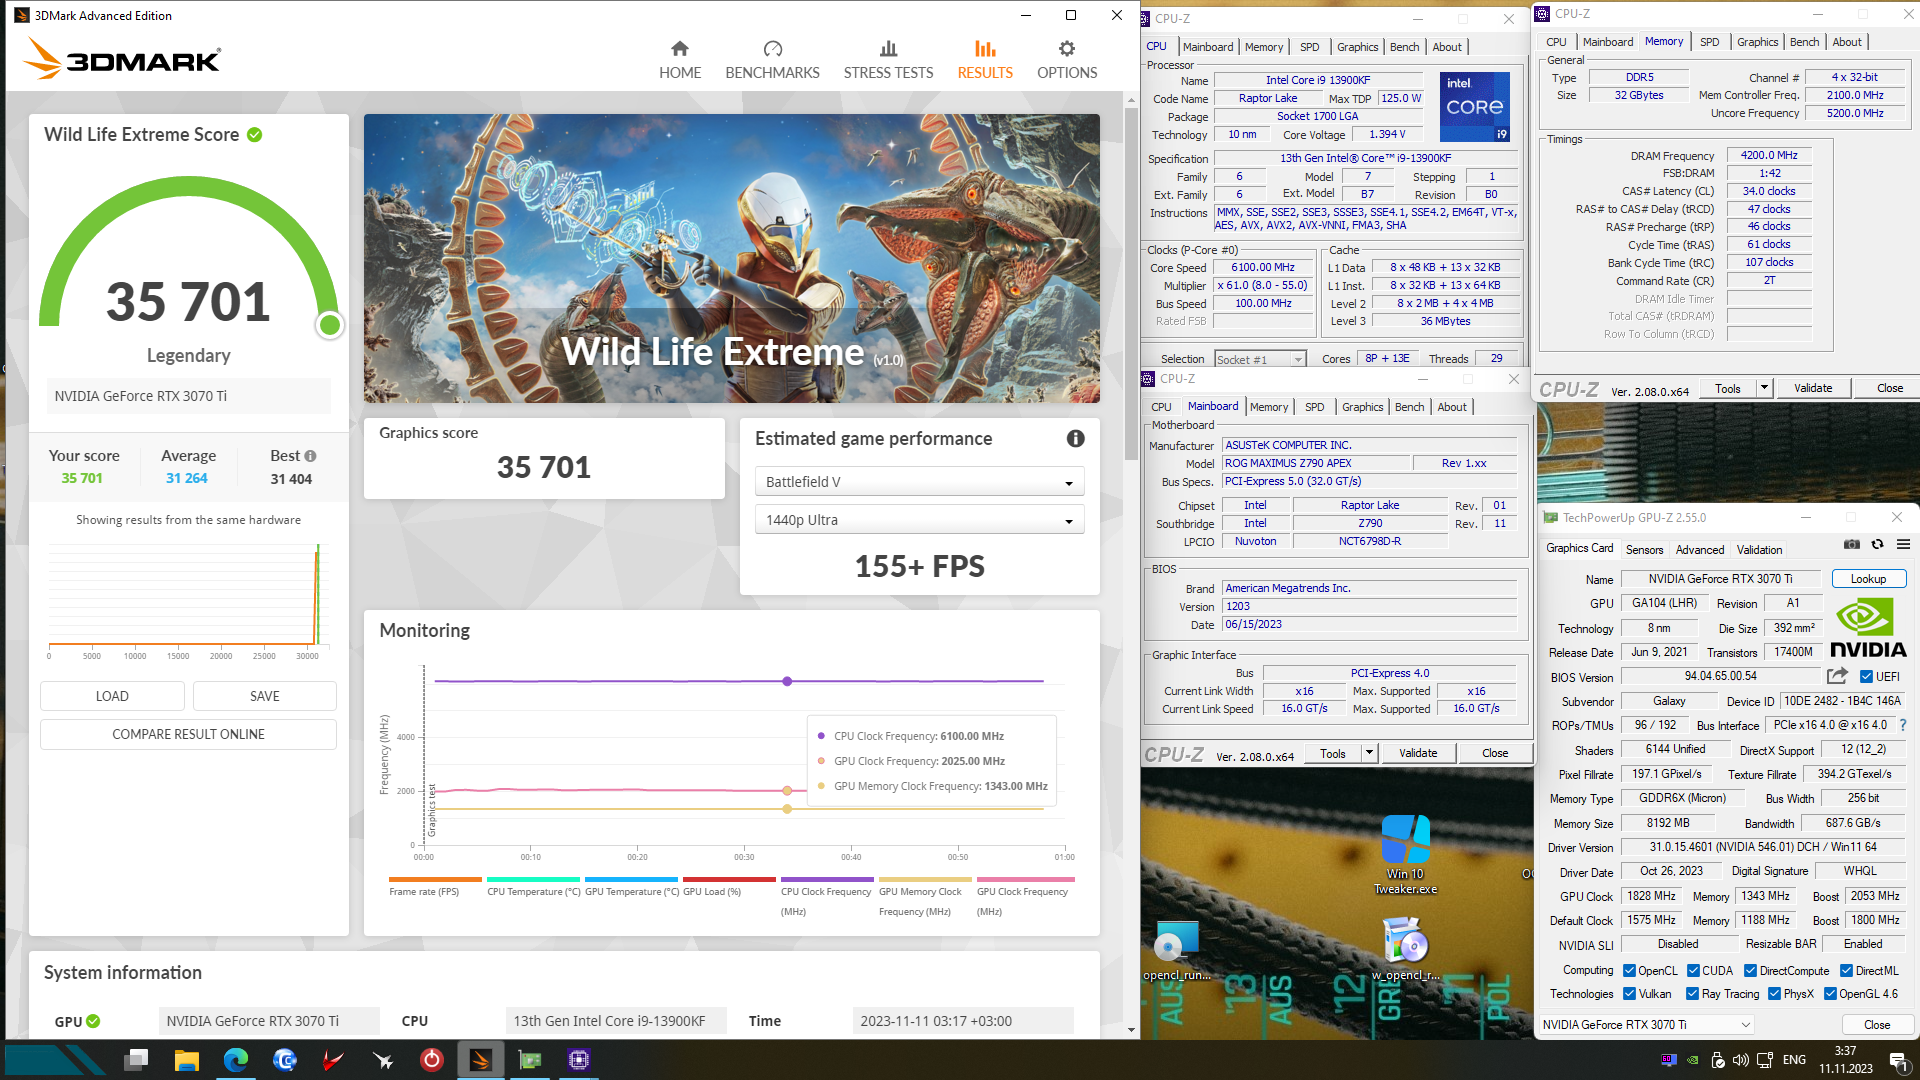1920x1080 pixels.
Task: Open the GPU-Z hamburger menu
Action: 1903,544
